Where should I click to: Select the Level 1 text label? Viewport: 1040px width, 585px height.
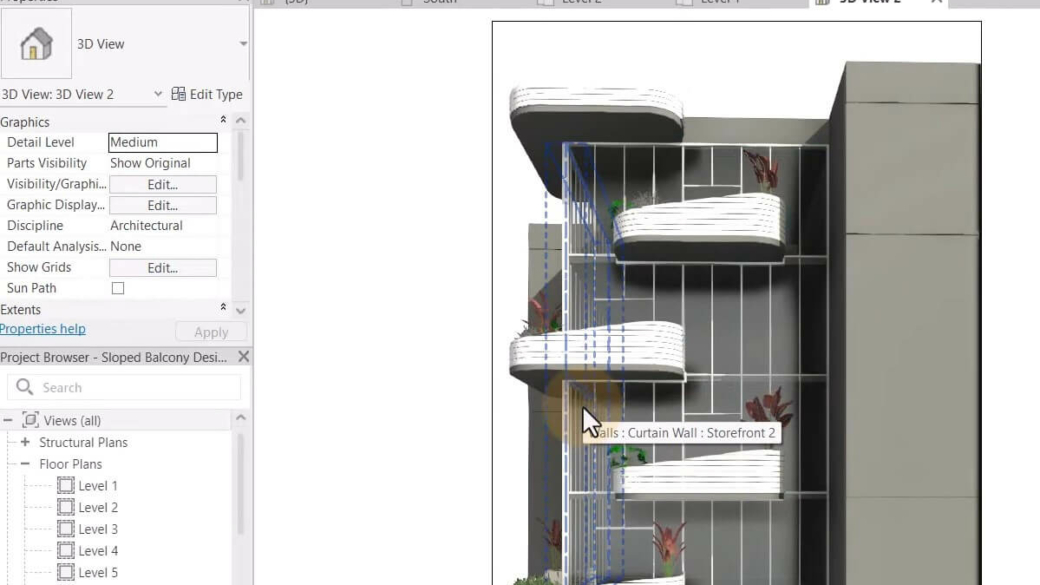point(98,486)
